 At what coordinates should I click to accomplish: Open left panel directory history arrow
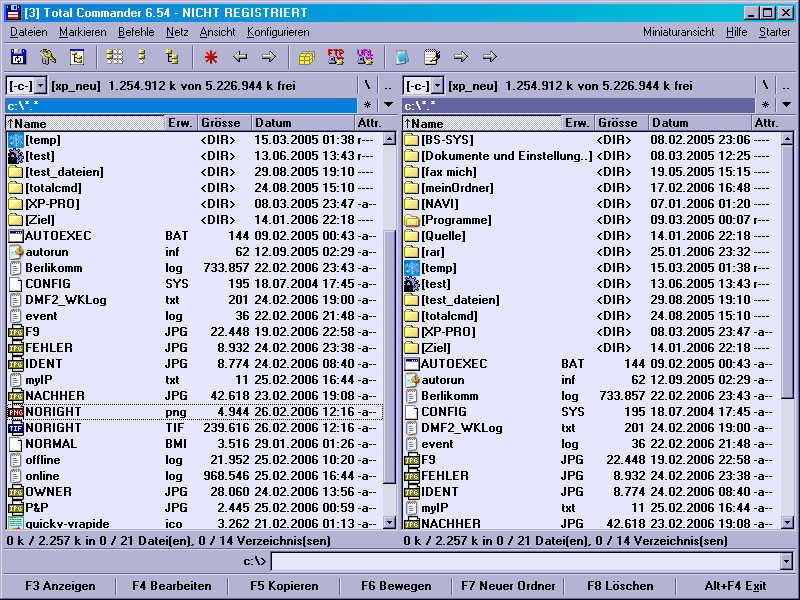pyautogui.click(x=388, y=105)
